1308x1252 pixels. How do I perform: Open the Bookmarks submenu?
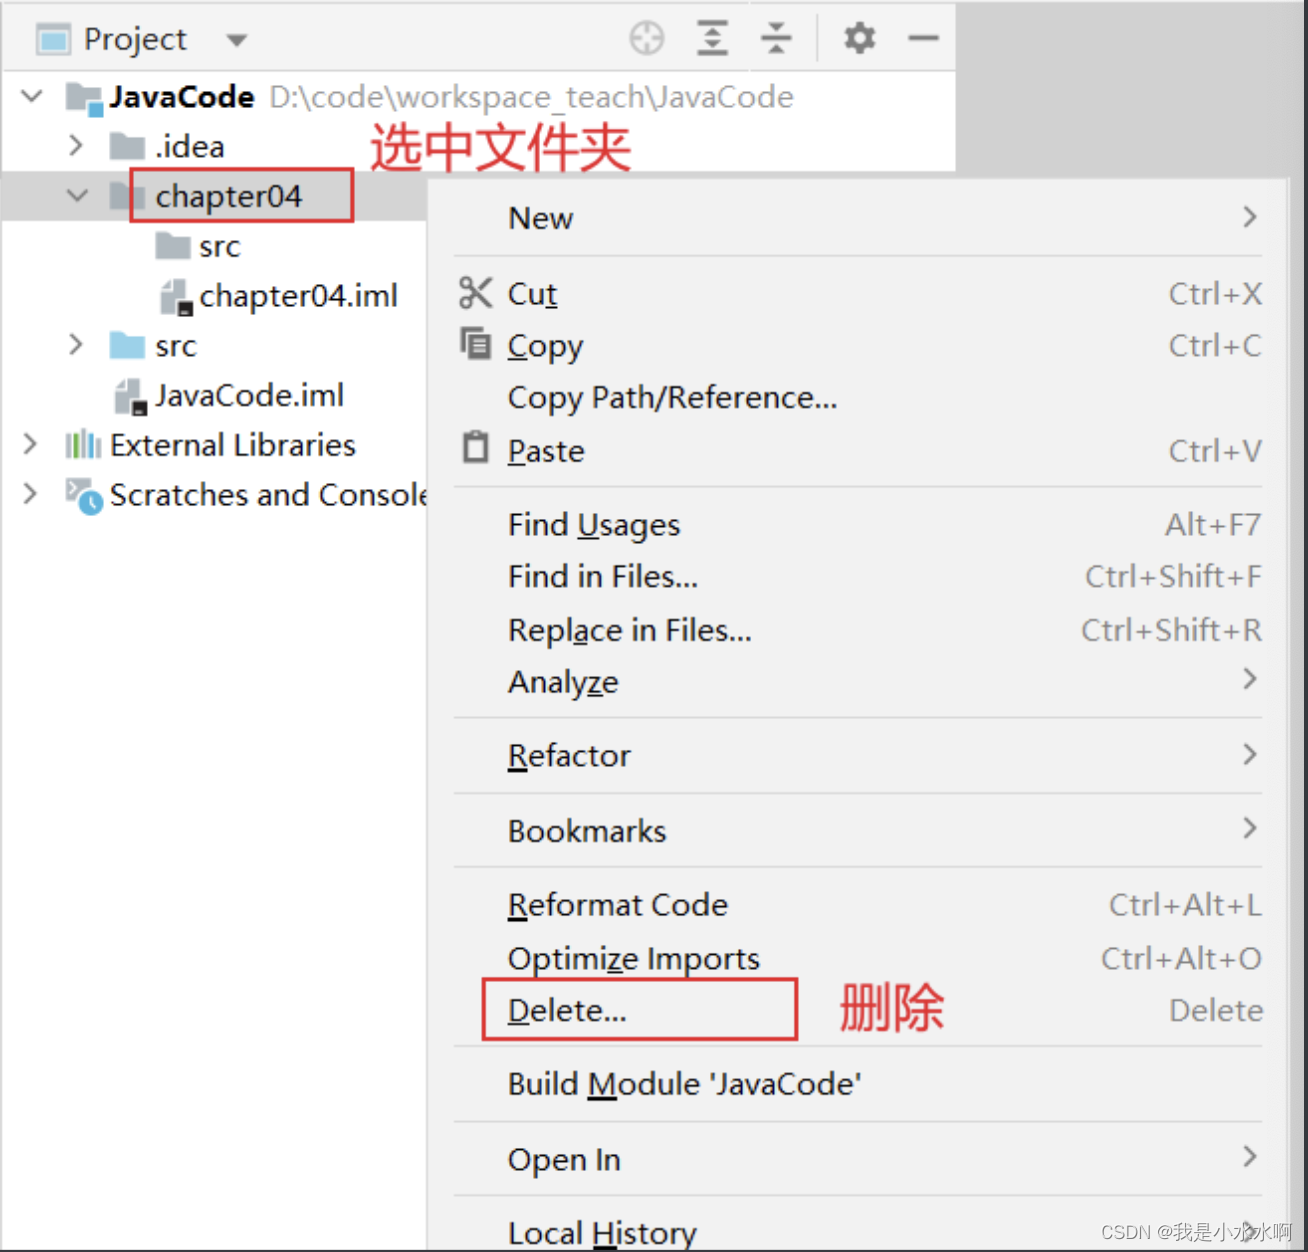pos(858,831)
